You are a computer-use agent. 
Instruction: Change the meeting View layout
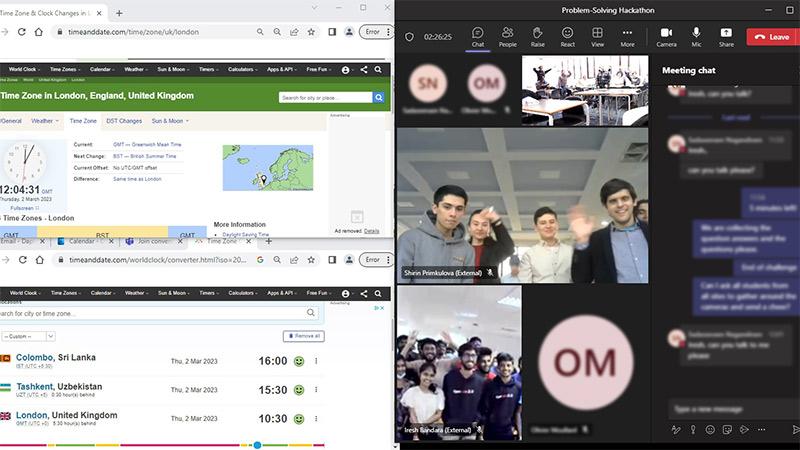tap(597, 37)
